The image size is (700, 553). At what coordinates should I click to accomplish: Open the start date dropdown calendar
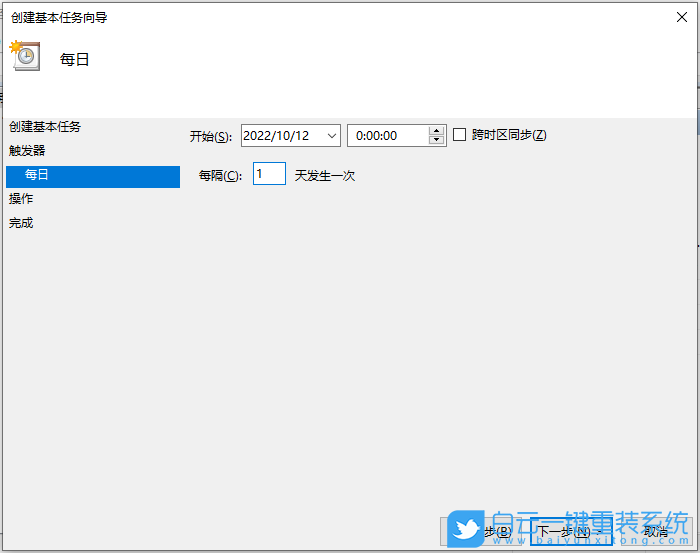pos(332,136)
